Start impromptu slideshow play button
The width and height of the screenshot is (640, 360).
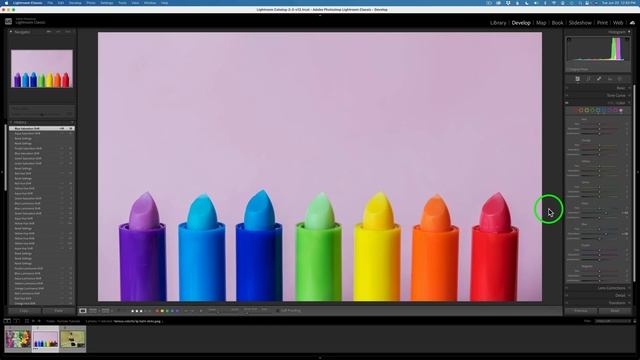point(201,311)
